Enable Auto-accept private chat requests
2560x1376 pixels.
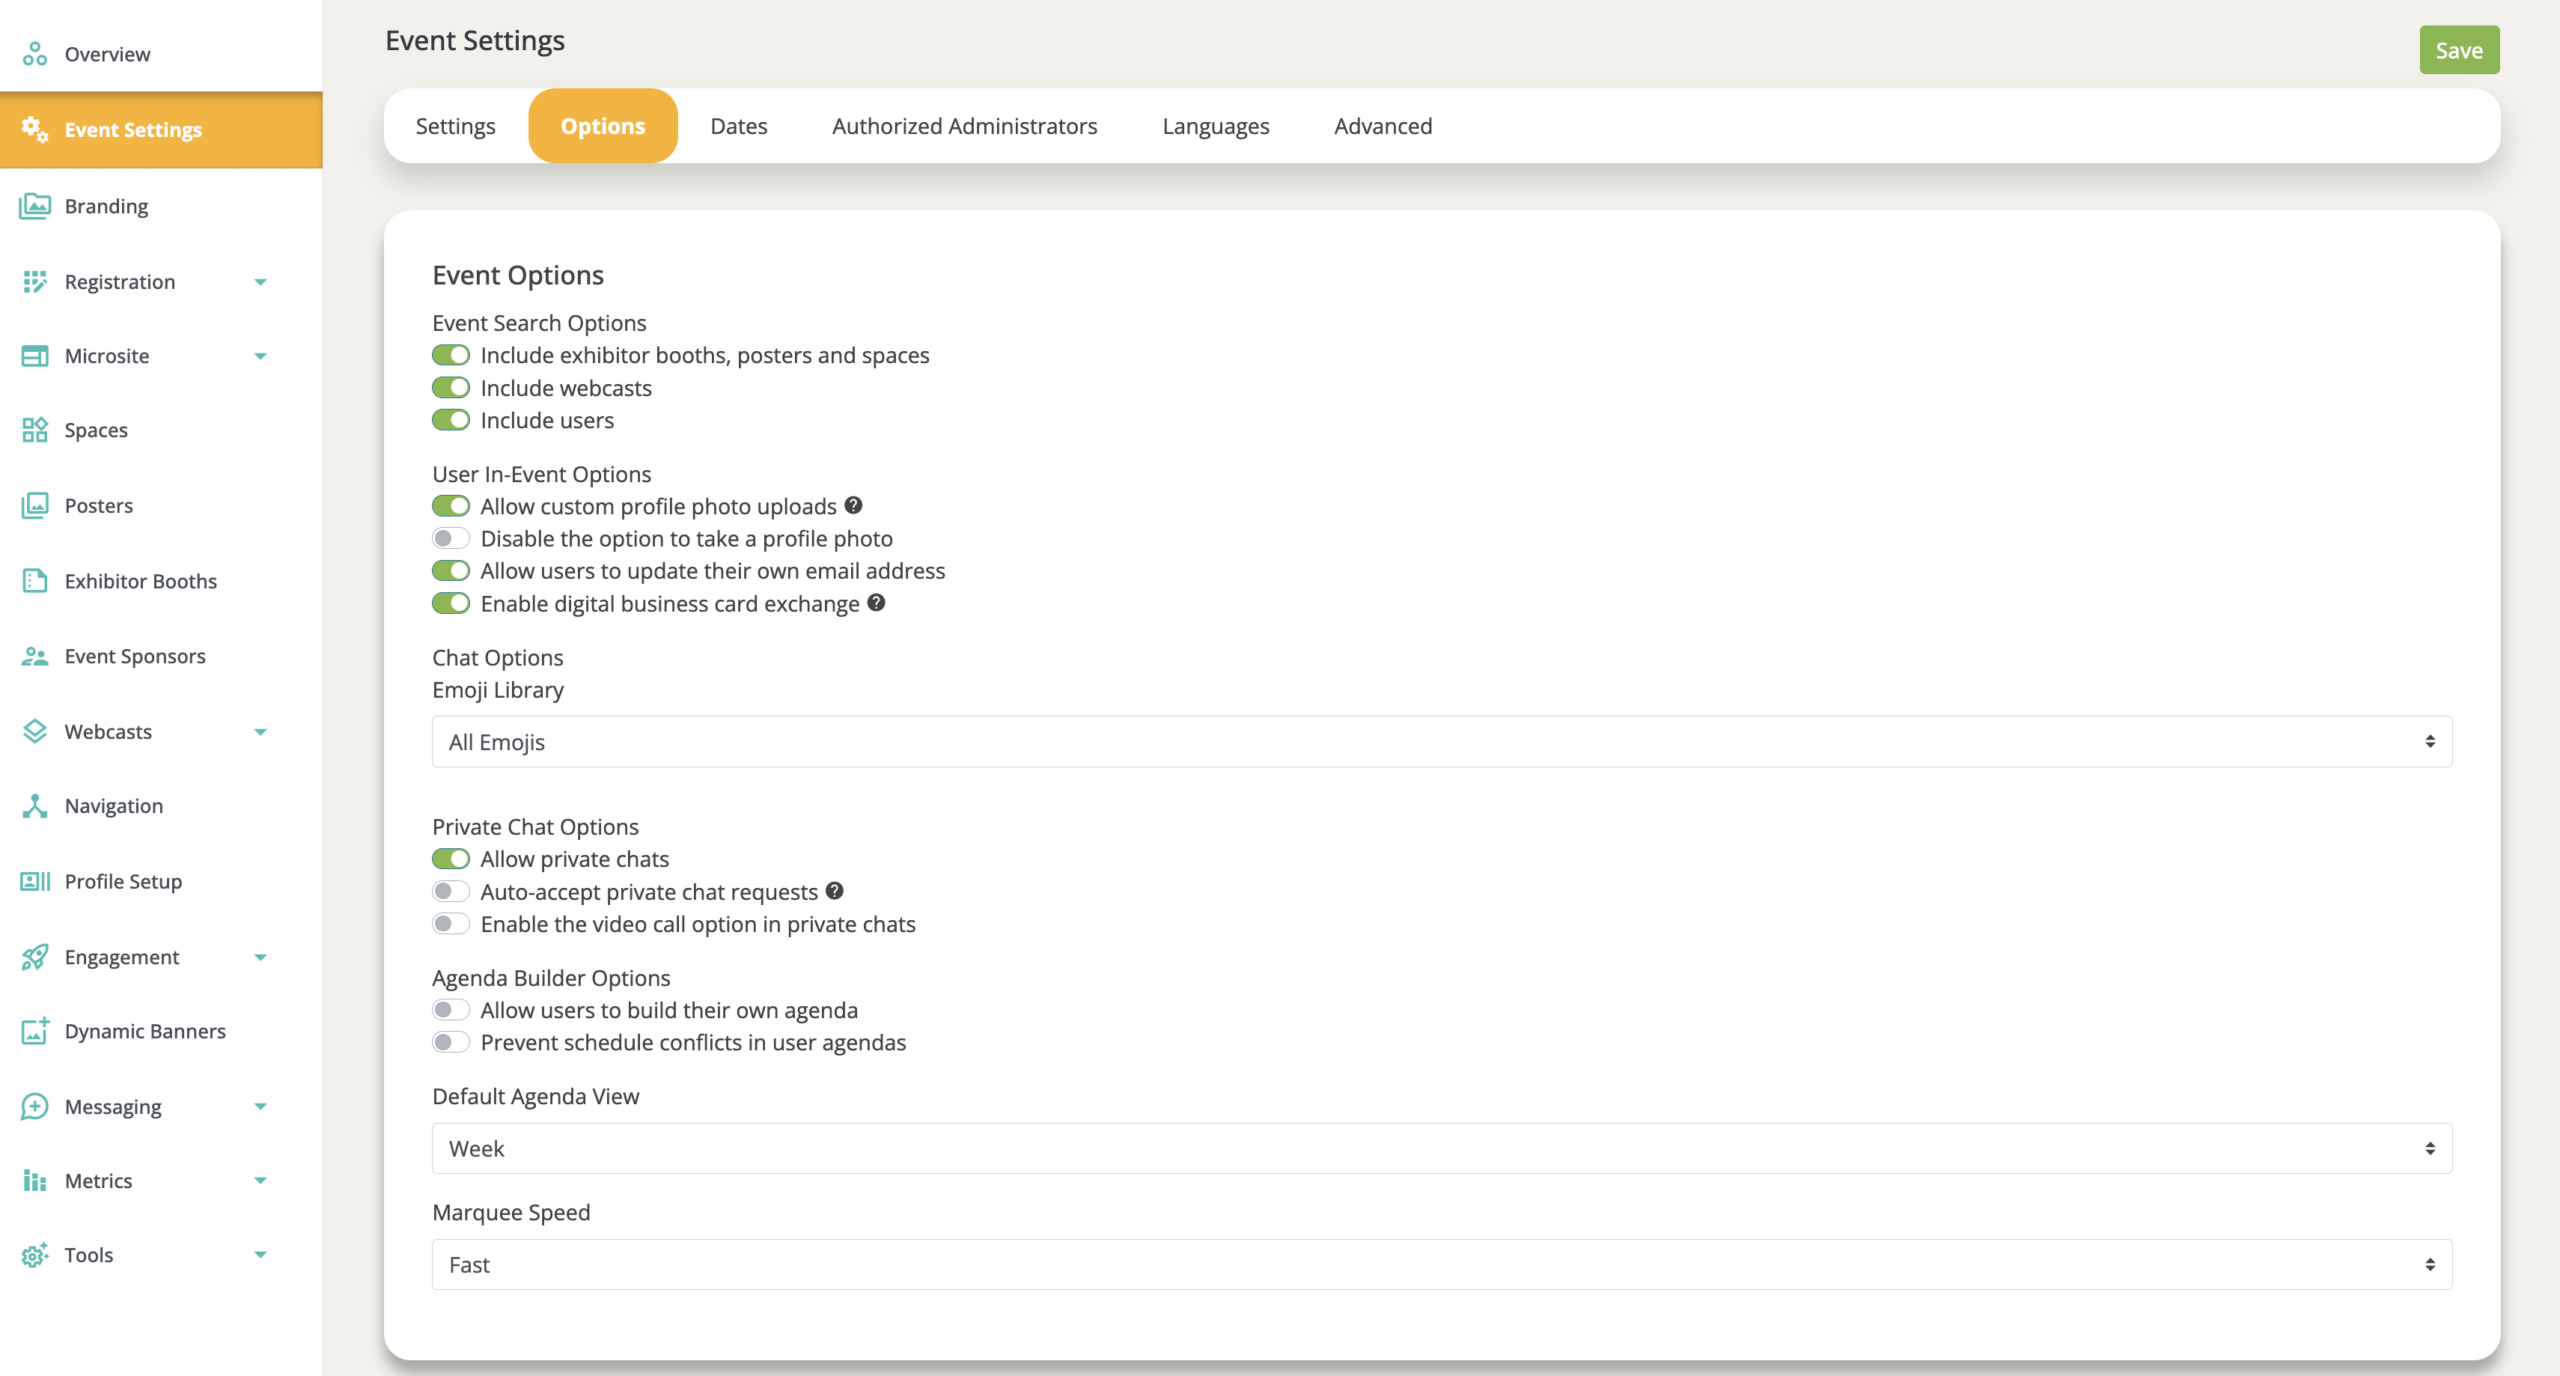pyautogui.click(x=451, y=891)
